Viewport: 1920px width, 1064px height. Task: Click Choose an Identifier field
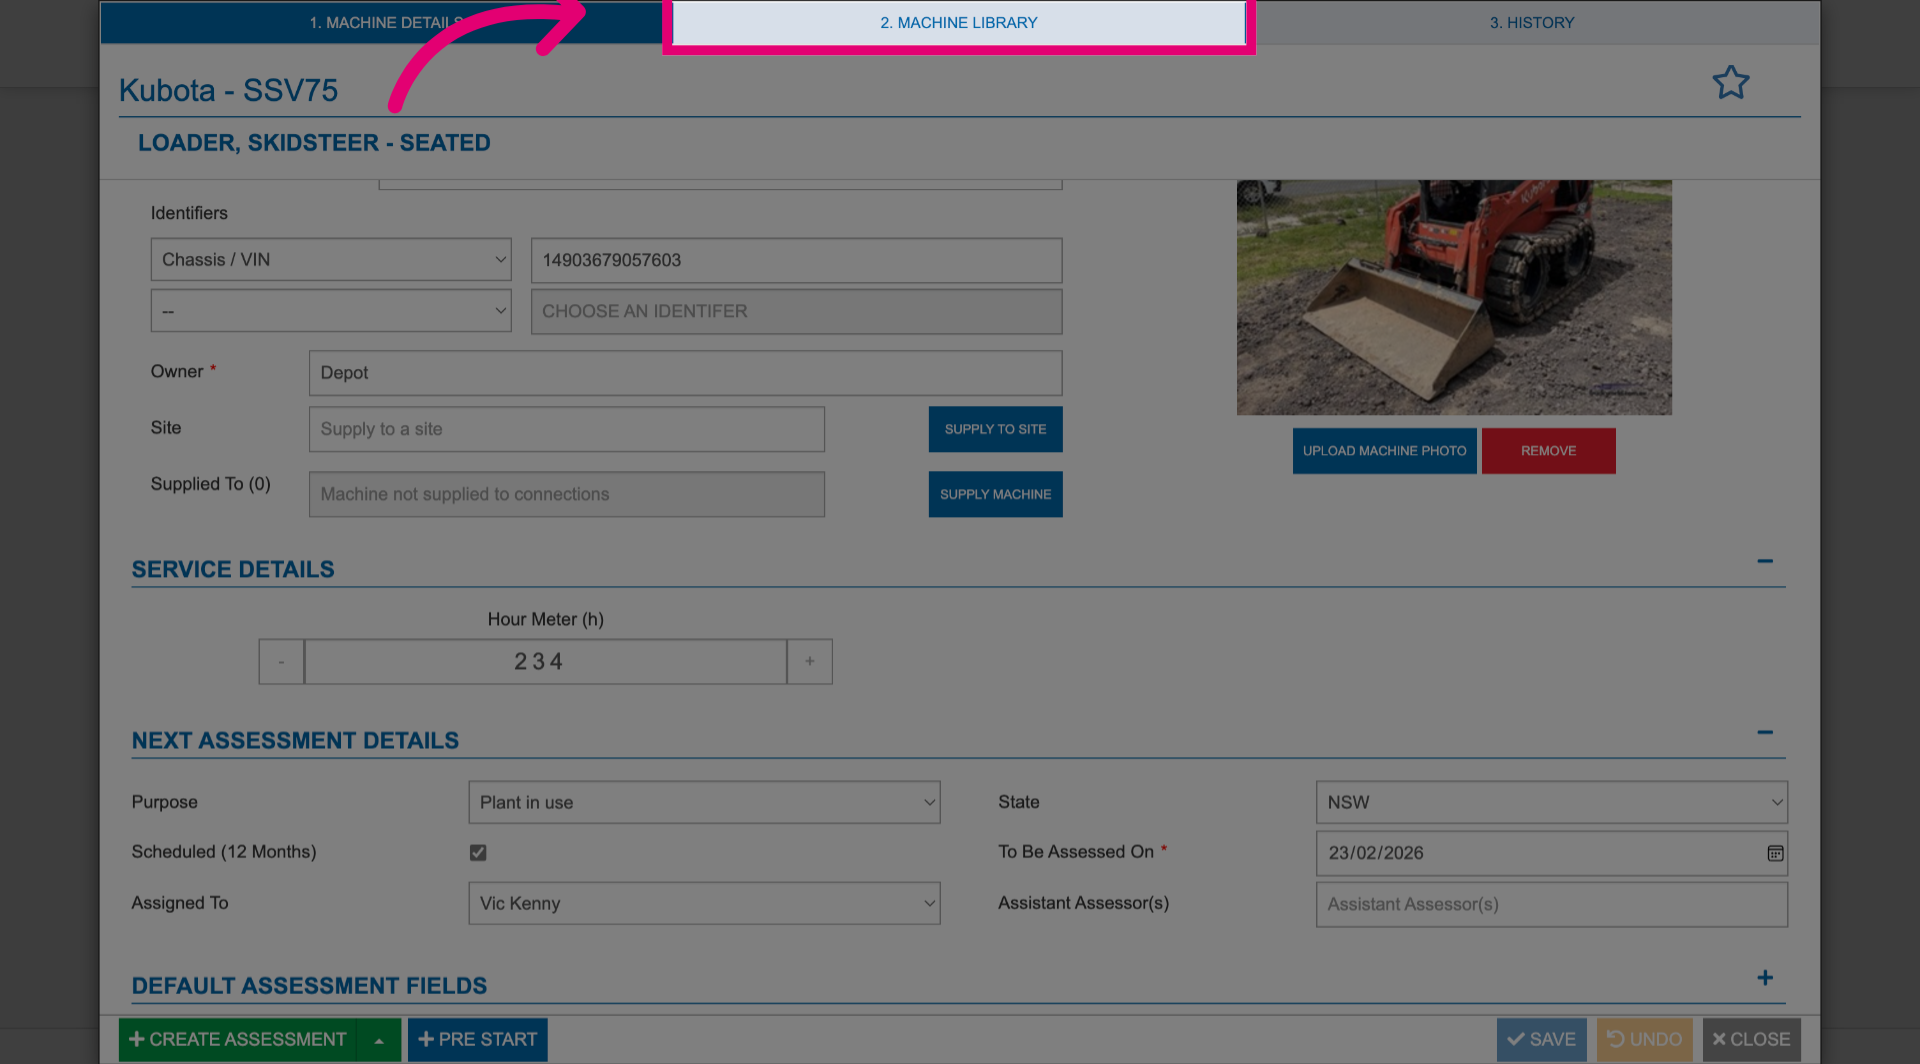[796, 311]
